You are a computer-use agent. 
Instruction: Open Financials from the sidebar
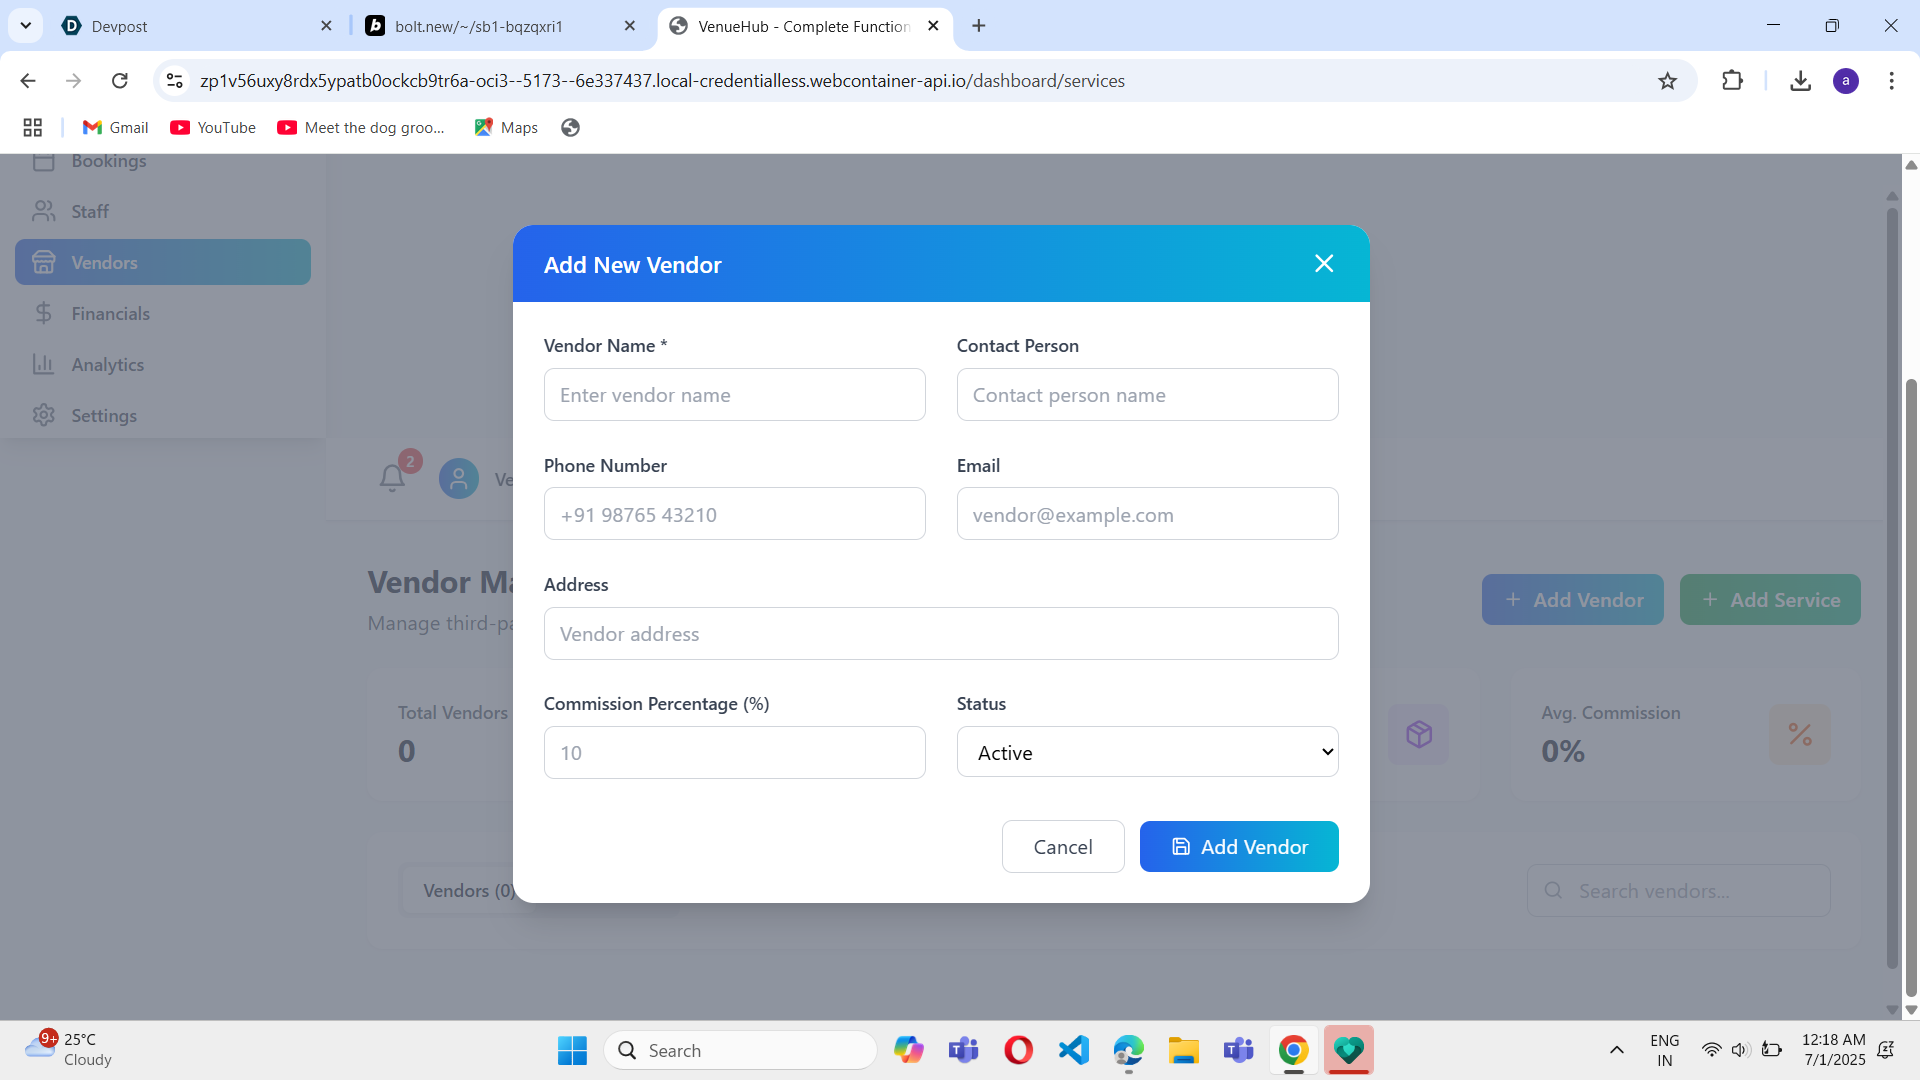click(110, 314)
